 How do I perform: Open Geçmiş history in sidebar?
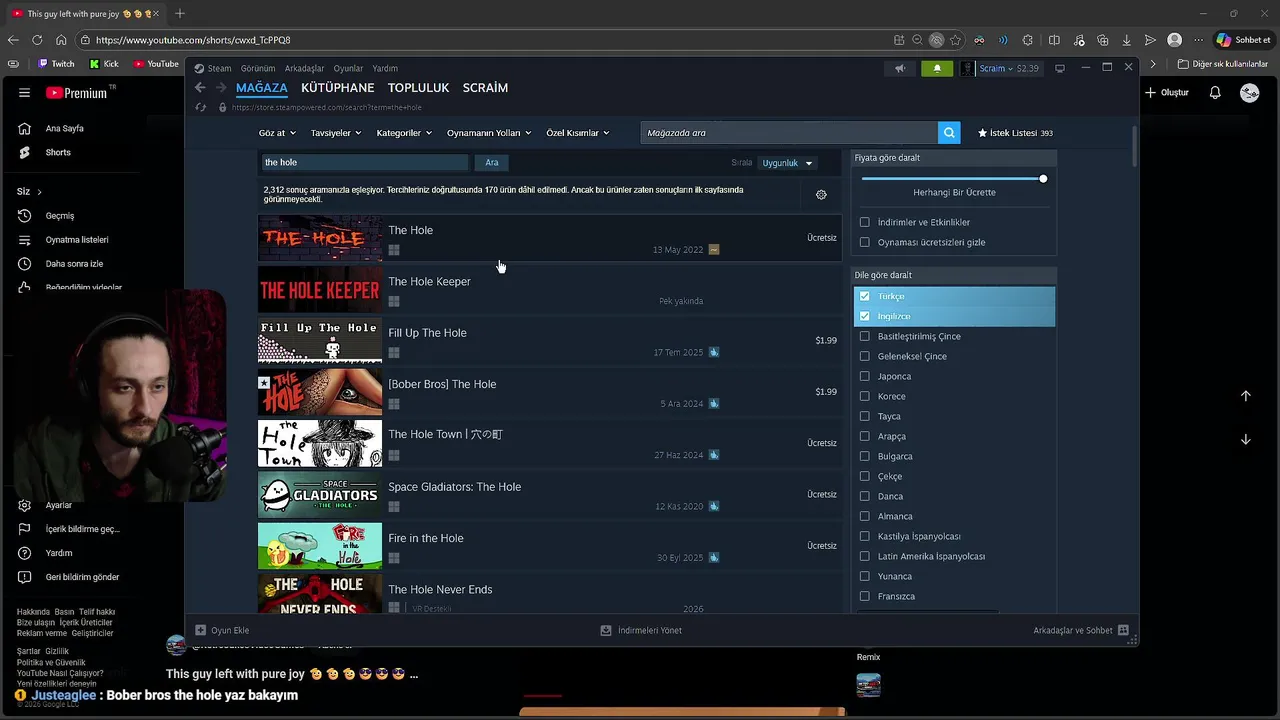tap(60, 216)
